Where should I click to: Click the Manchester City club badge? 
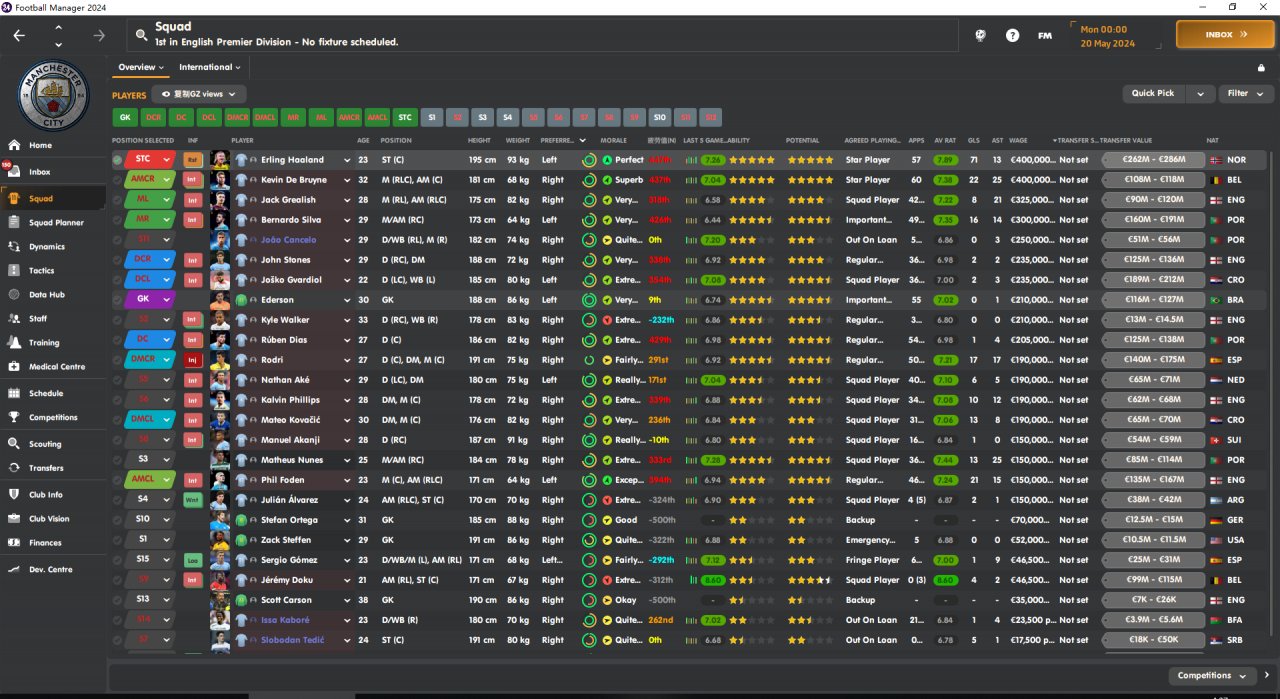pyautogui.click(x=54, y=96)
